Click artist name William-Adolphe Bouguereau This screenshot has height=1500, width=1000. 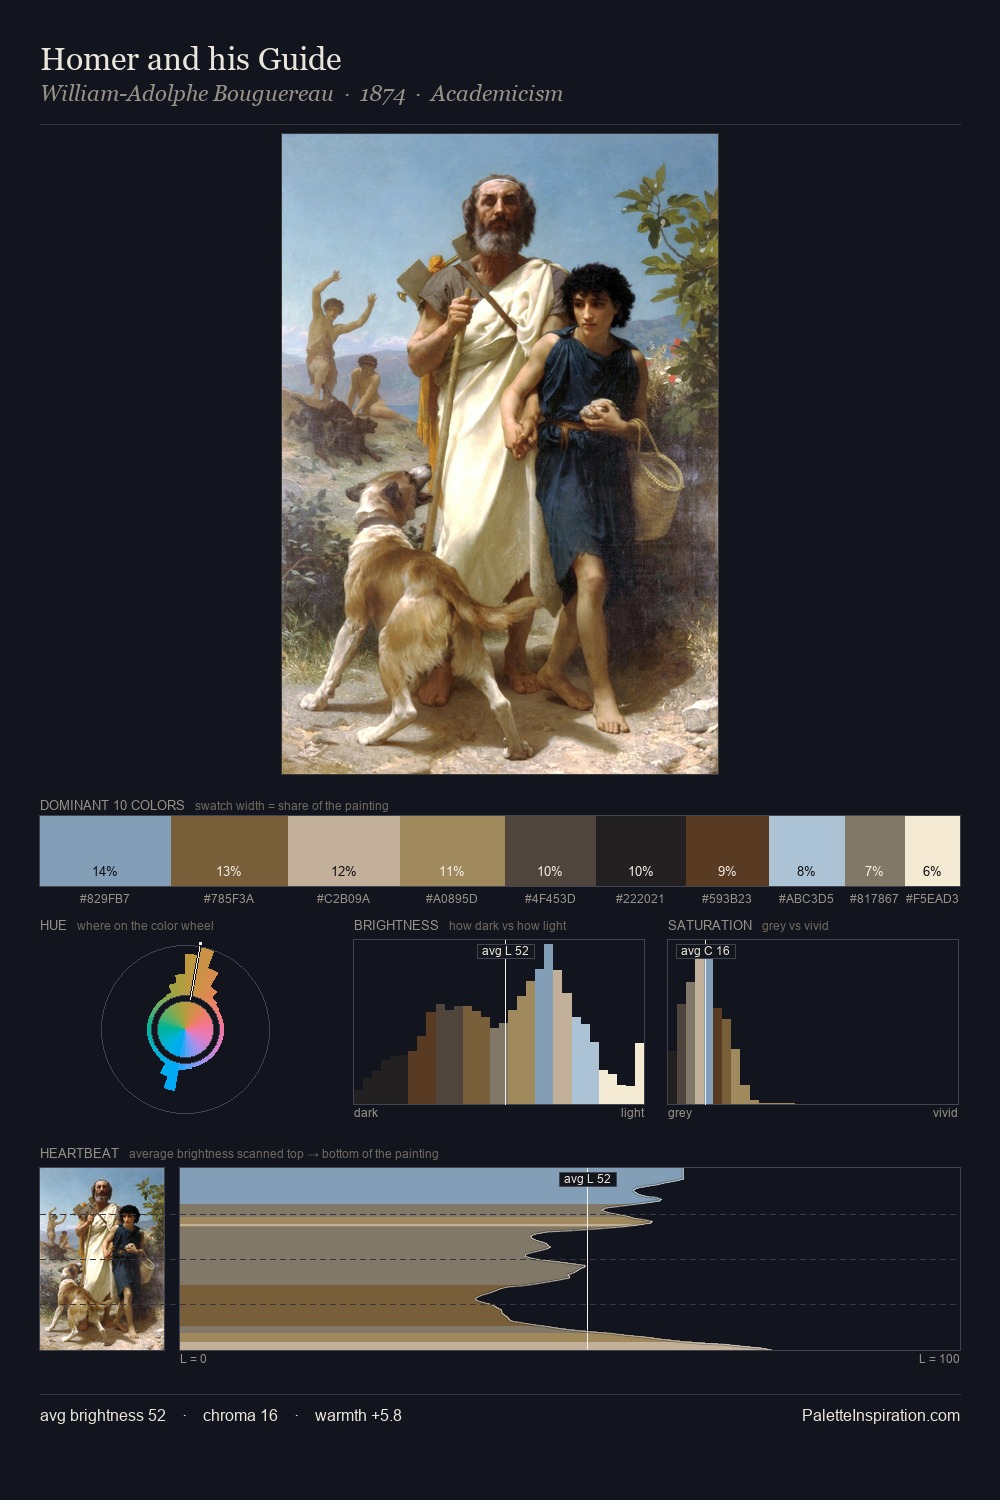187,94
